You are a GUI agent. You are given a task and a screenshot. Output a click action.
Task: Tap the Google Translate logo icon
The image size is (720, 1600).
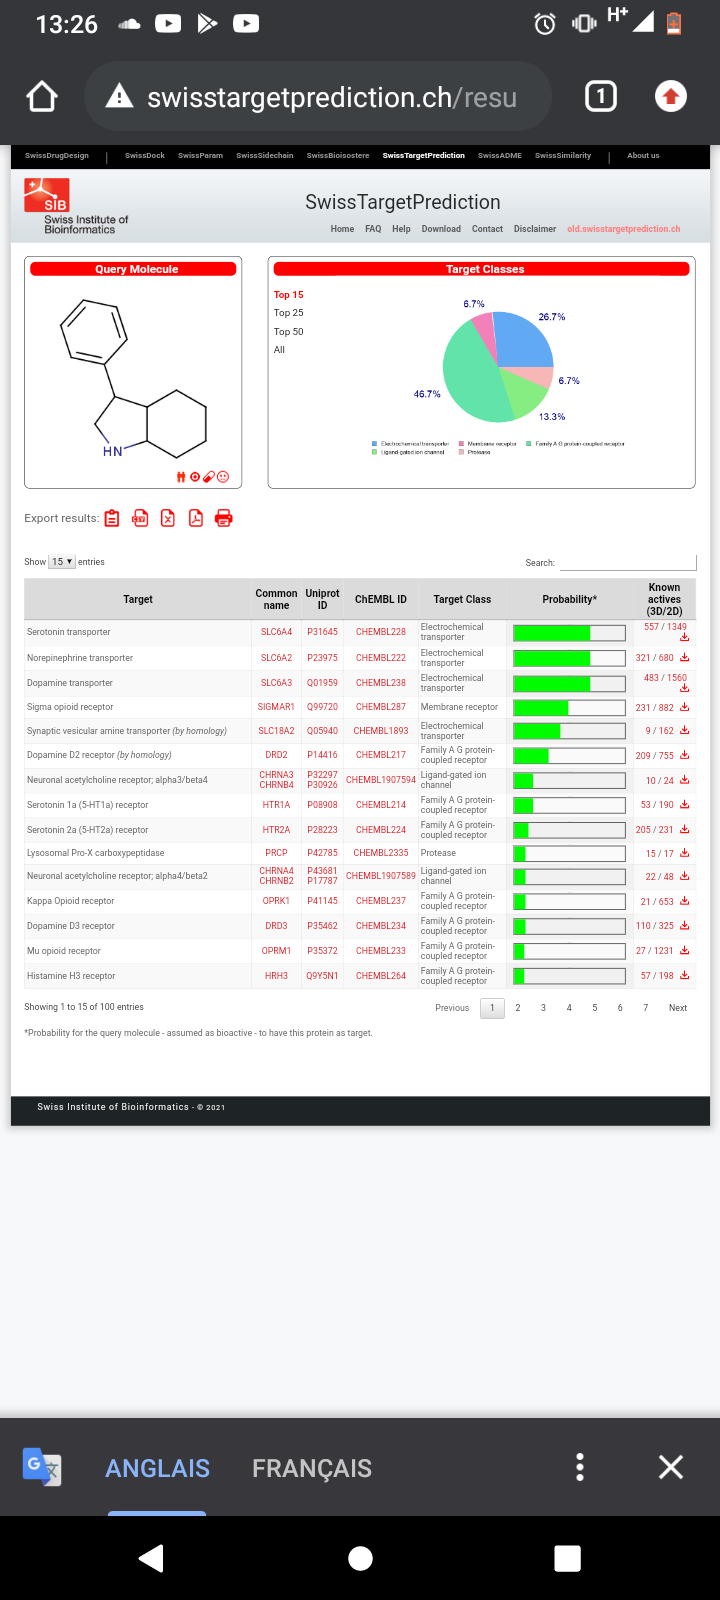(x=42, y=1467)
